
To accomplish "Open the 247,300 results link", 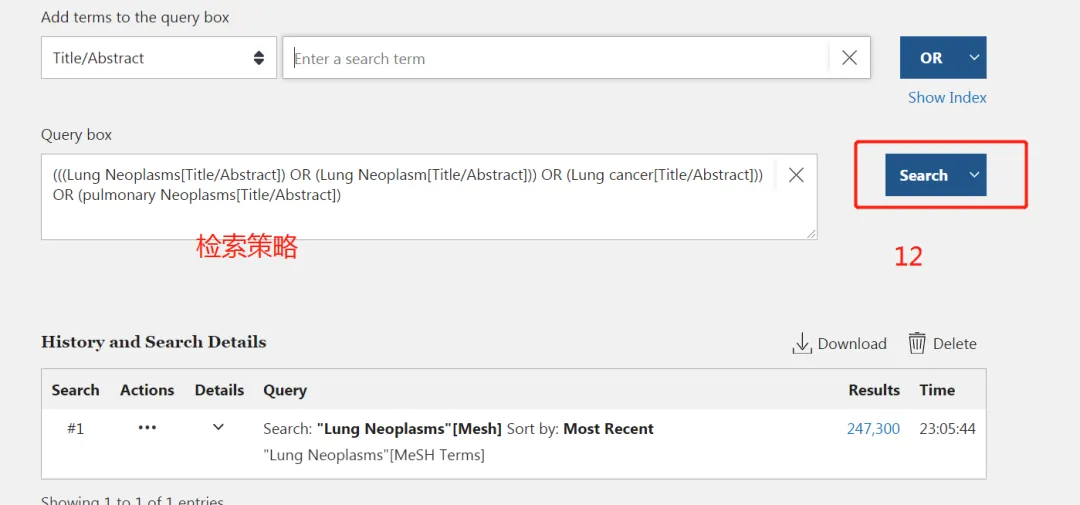I will (x=873, y=429).
